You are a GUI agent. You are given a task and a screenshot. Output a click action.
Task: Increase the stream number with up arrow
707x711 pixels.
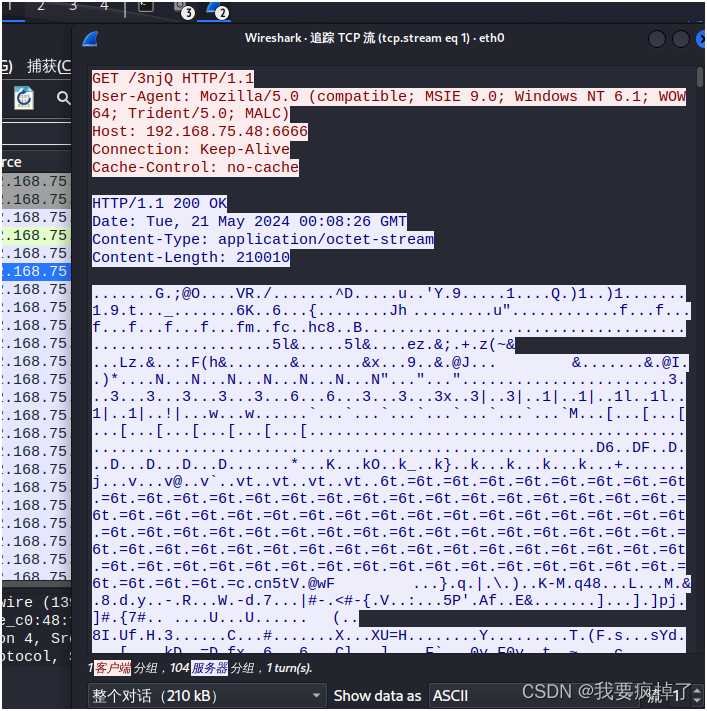tap(697, 690)
